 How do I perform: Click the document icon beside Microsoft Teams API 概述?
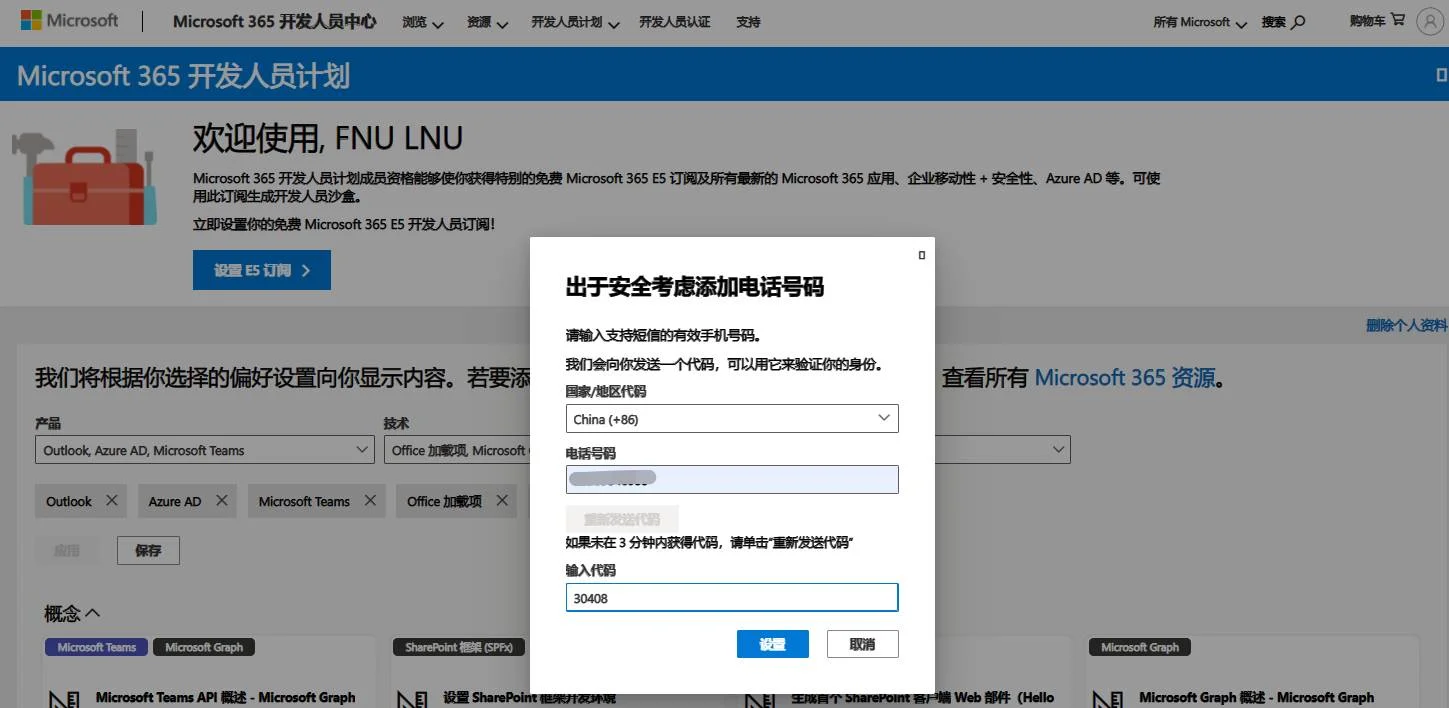click(x=63, y=696)
